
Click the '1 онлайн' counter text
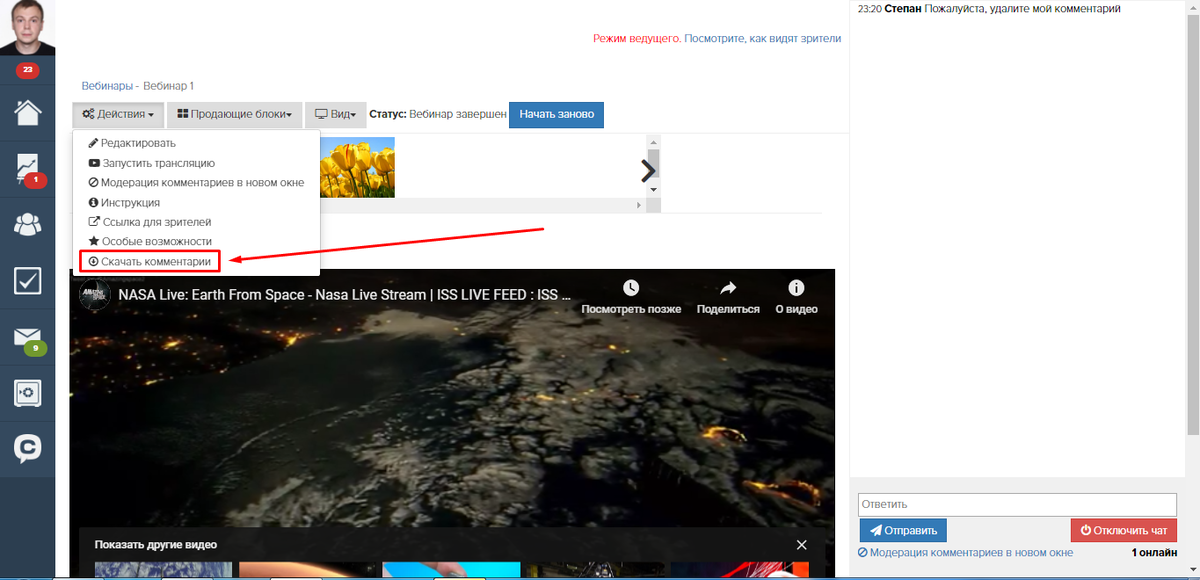click(x=1154, y=553)
